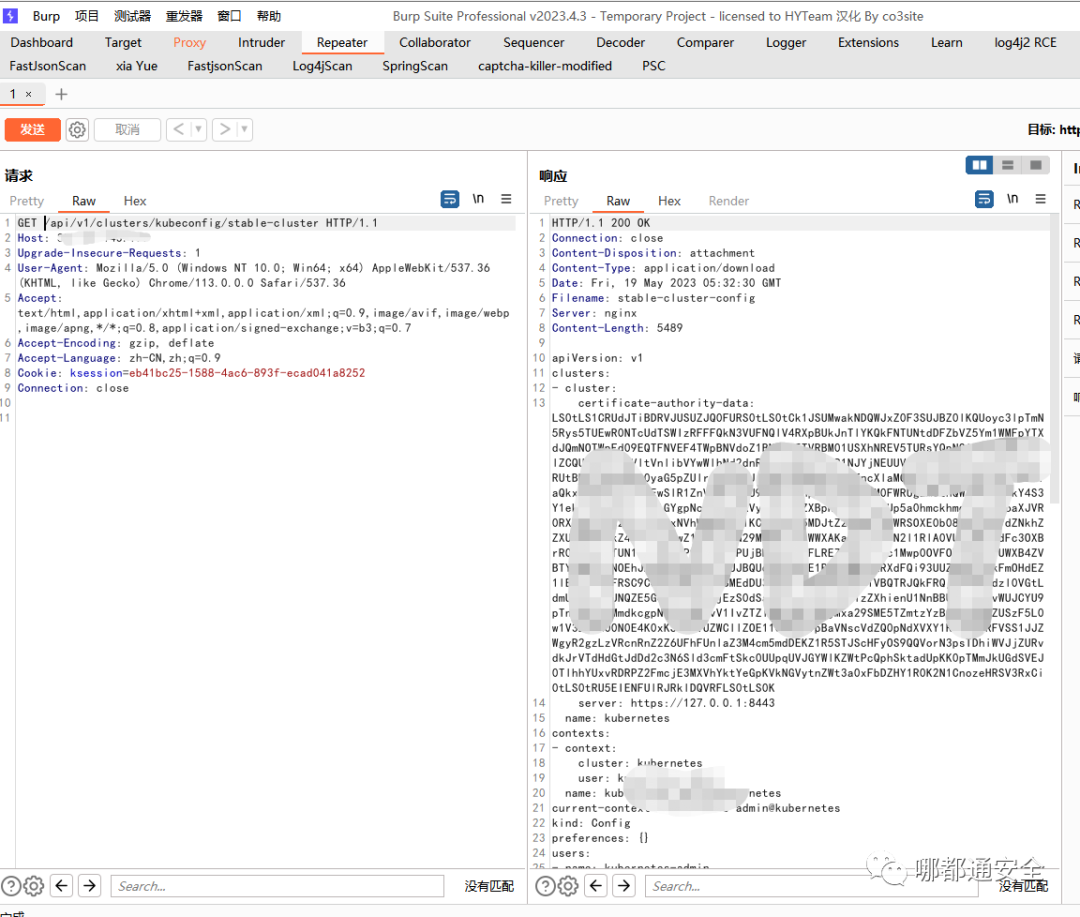This screenshot has width=1080, height=917.
Task: Open the Burp menu
Action: coord(46,16)
